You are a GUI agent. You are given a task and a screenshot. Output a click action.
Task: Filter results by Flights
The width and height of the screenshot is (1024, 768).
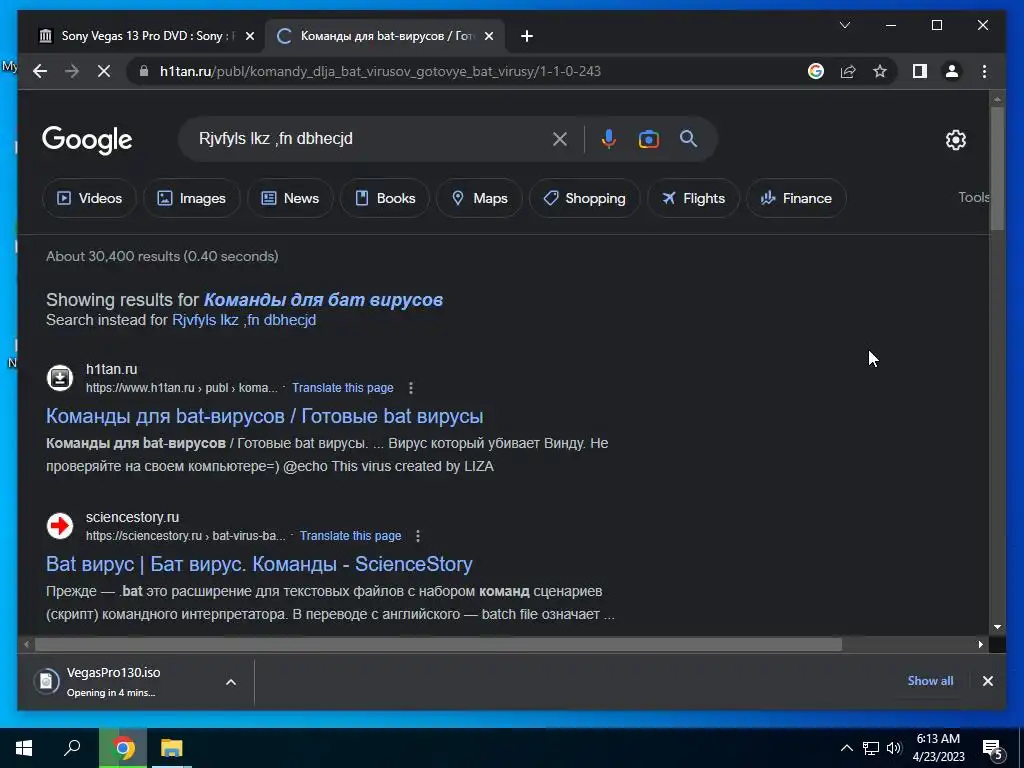tap(693, 198)
